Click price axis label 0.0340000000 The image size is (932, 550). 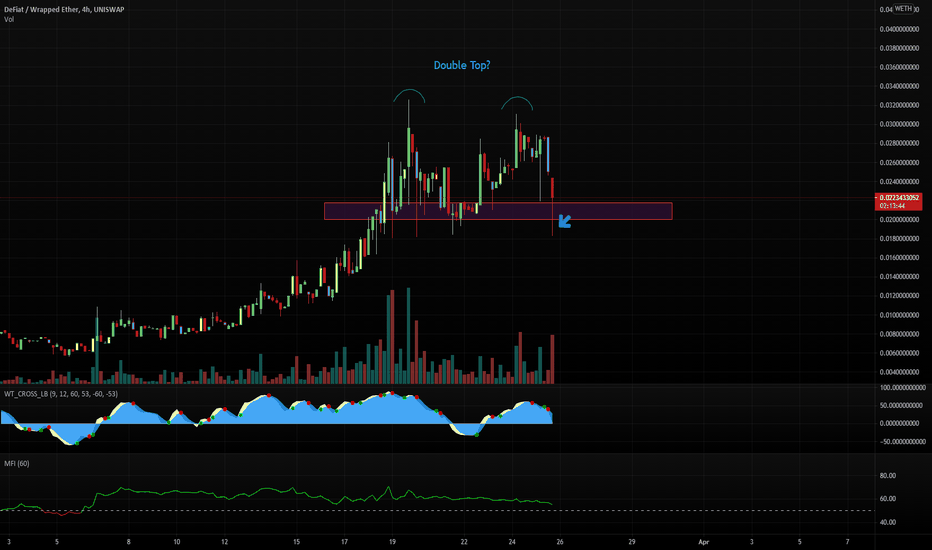(899, 86)
